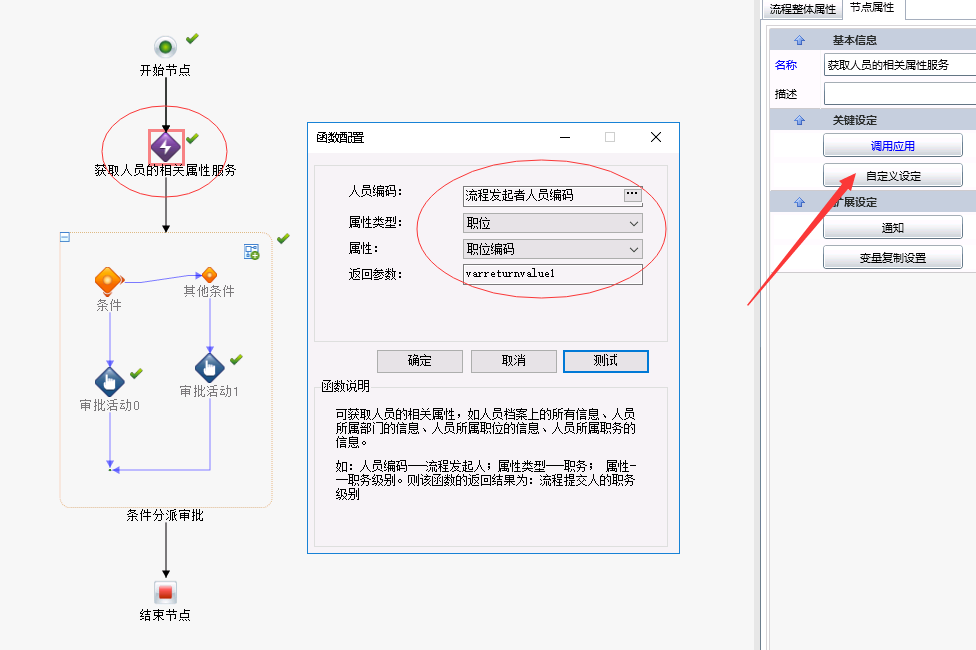Confirm with the 确定 button
The image size is (976, 650).
click(420, 361)
